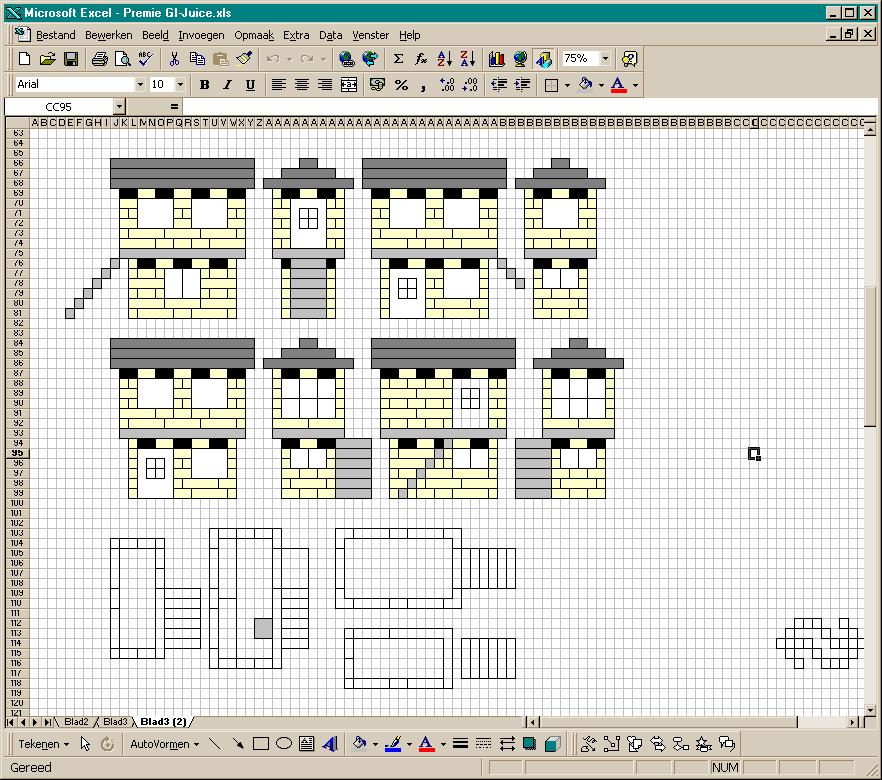Select the Oval drawing tool

coord(284,744)
